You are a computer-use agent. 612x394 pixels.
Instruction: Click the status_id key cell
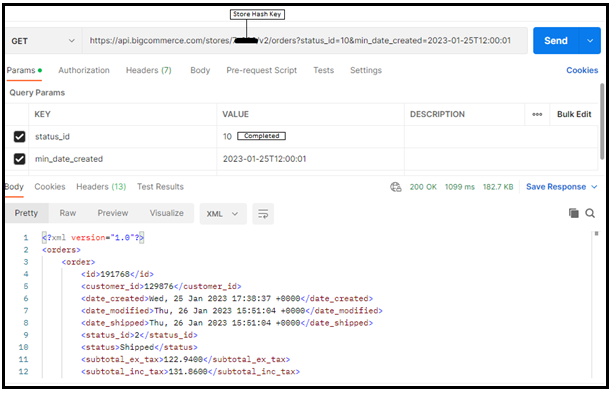point(123,137)
